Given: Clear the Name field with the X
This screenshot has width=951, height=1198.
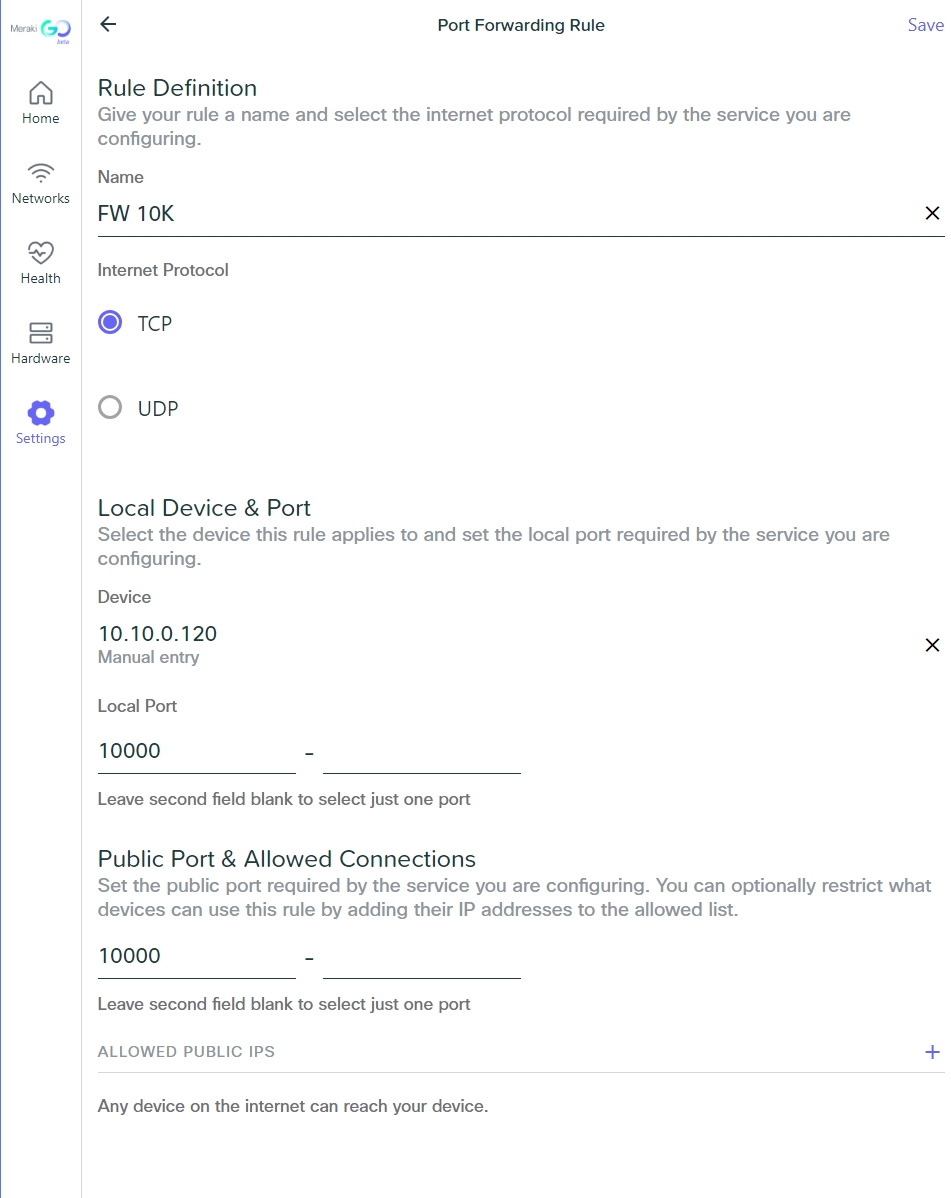Looking at the screenshot, I should click(x=932, y=213).
